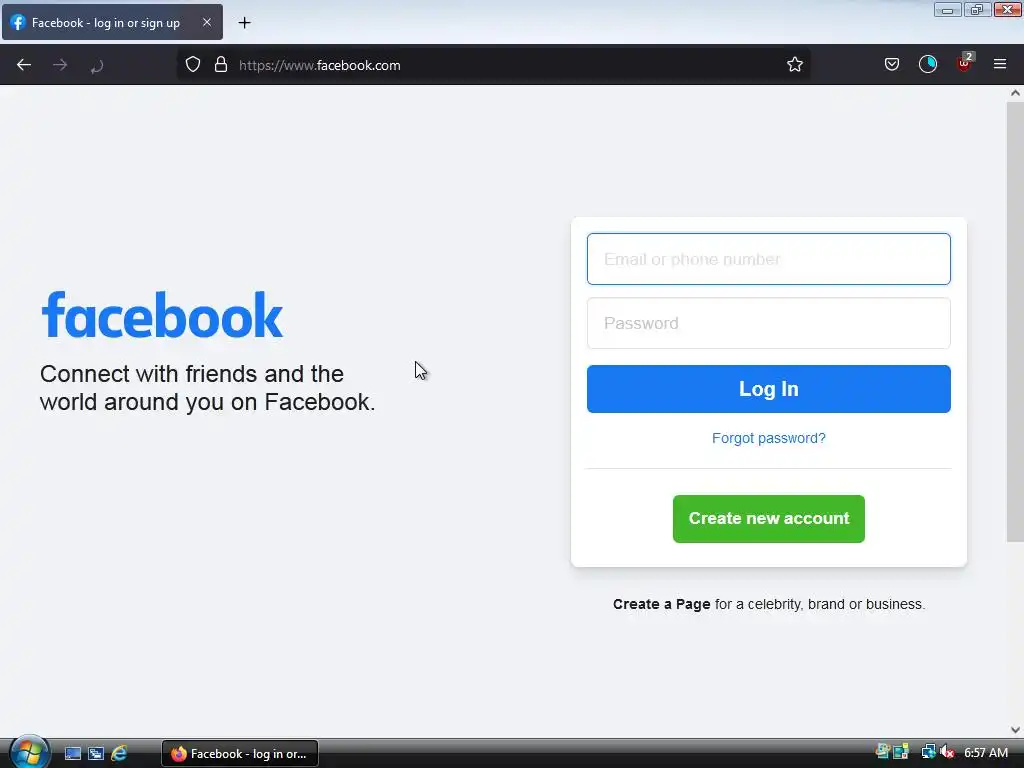
Task: Open the Windows Start orb
Action: click(28, 752)
